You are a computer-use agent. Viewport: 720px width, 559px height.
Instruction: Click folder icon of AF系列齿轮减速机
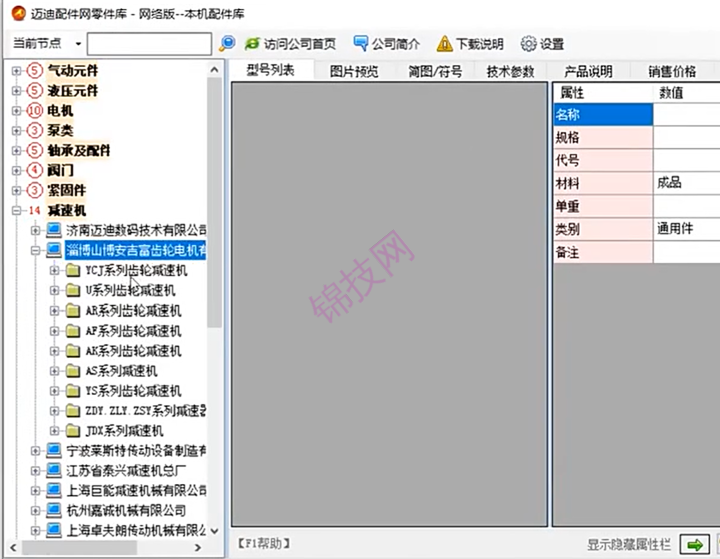click(73, 331)
